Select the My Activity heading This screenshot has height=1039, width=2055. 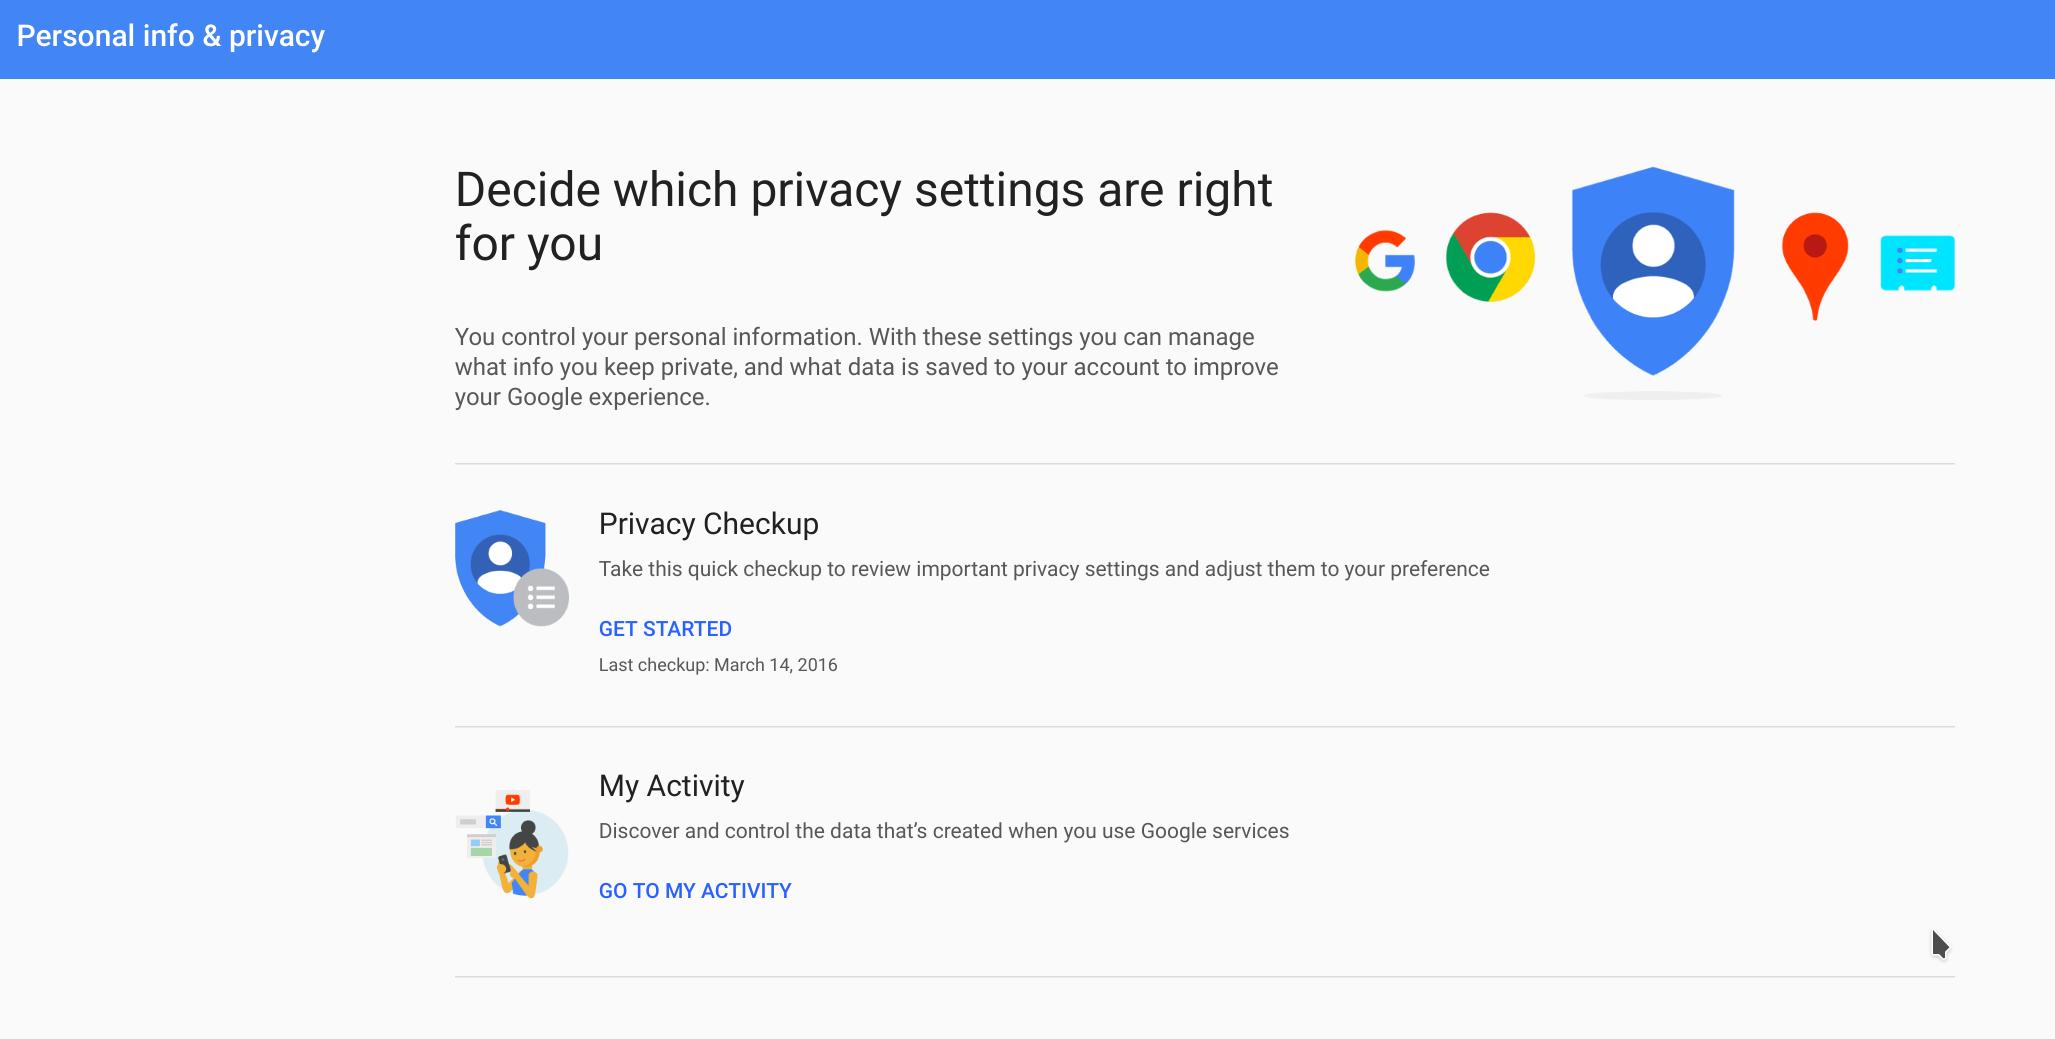tap(671, 786)
